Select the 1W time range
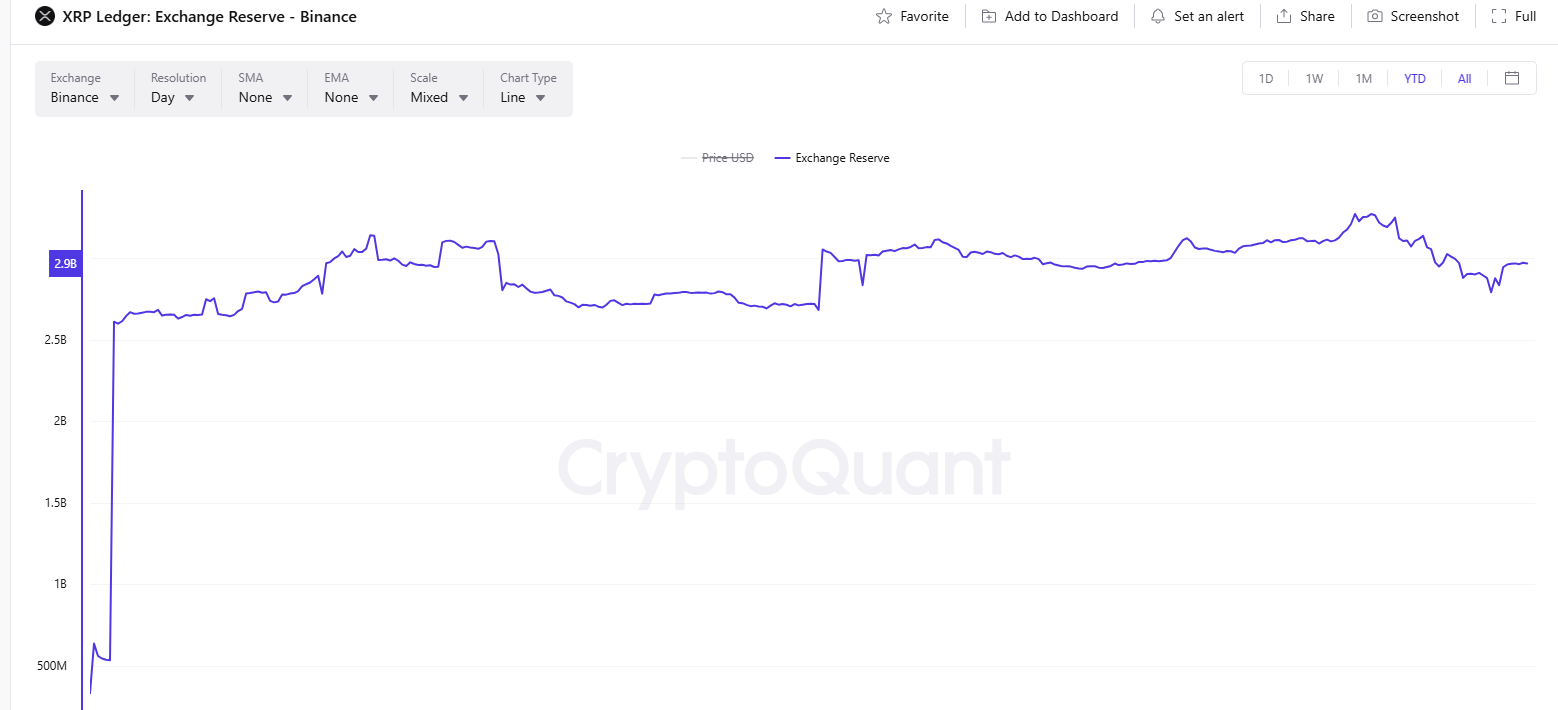Viewport: 1558px width, 710px height. point(1314,79)
